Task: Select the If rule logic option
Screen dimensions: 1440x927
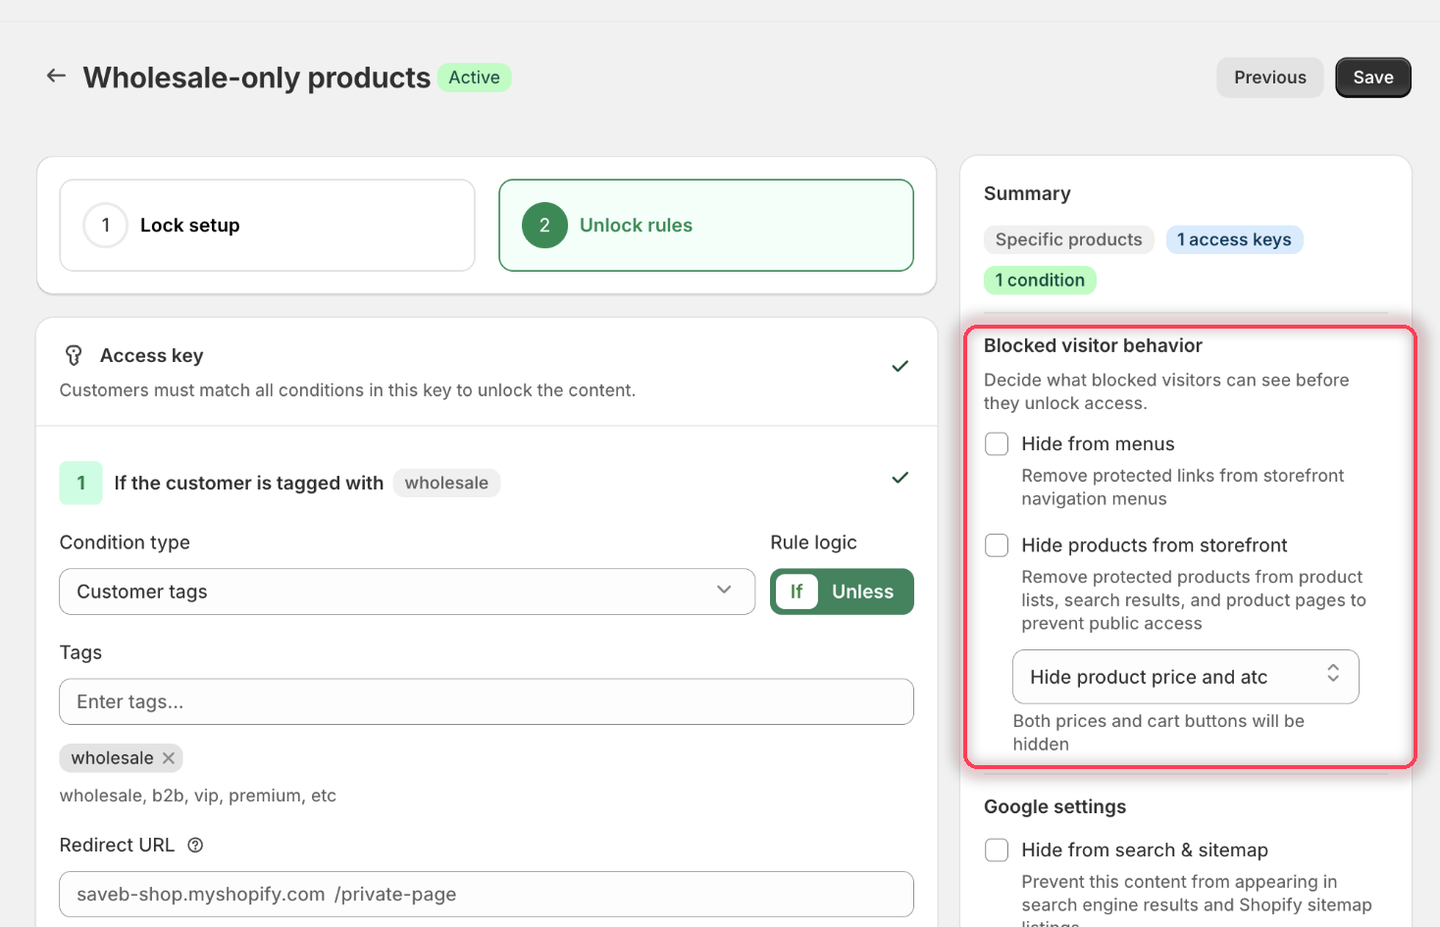Action: click(797, 592)
